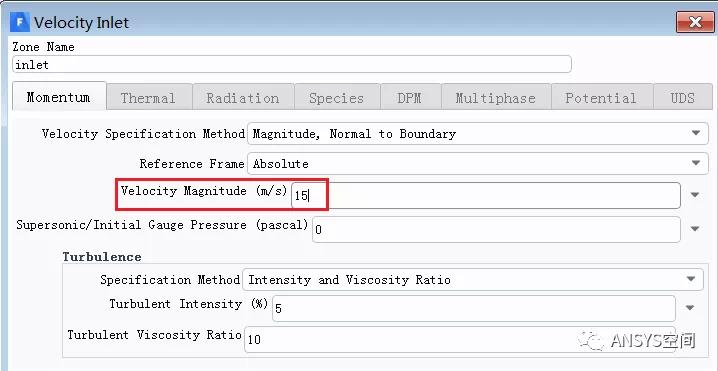Open turbulence Specification Method dropdown

click(473, 279)
